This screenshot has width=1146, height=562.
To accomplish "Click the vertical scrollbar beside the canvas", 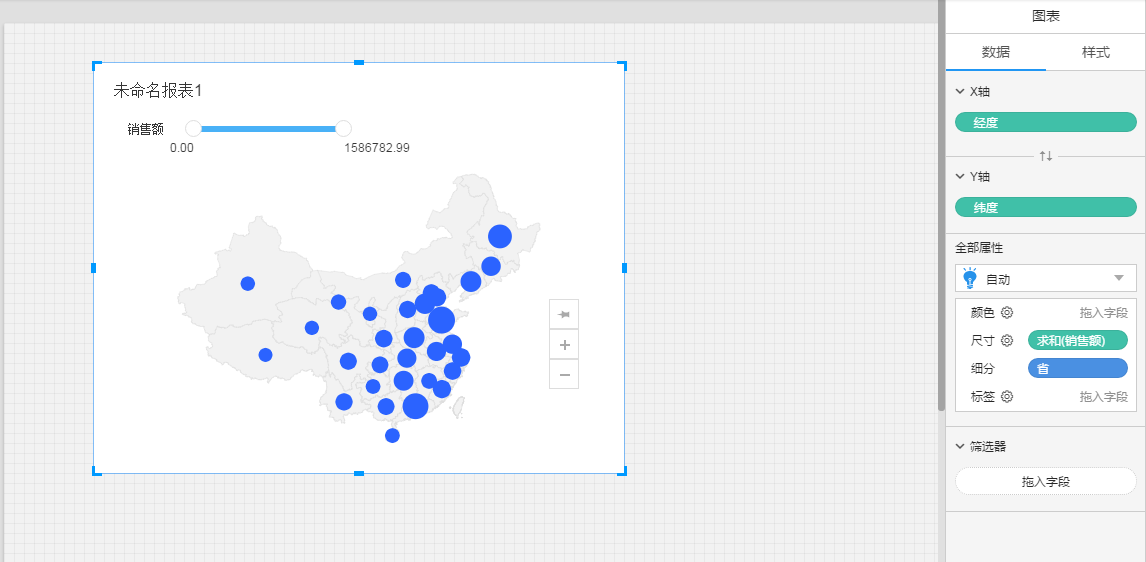I will [941, 205].
